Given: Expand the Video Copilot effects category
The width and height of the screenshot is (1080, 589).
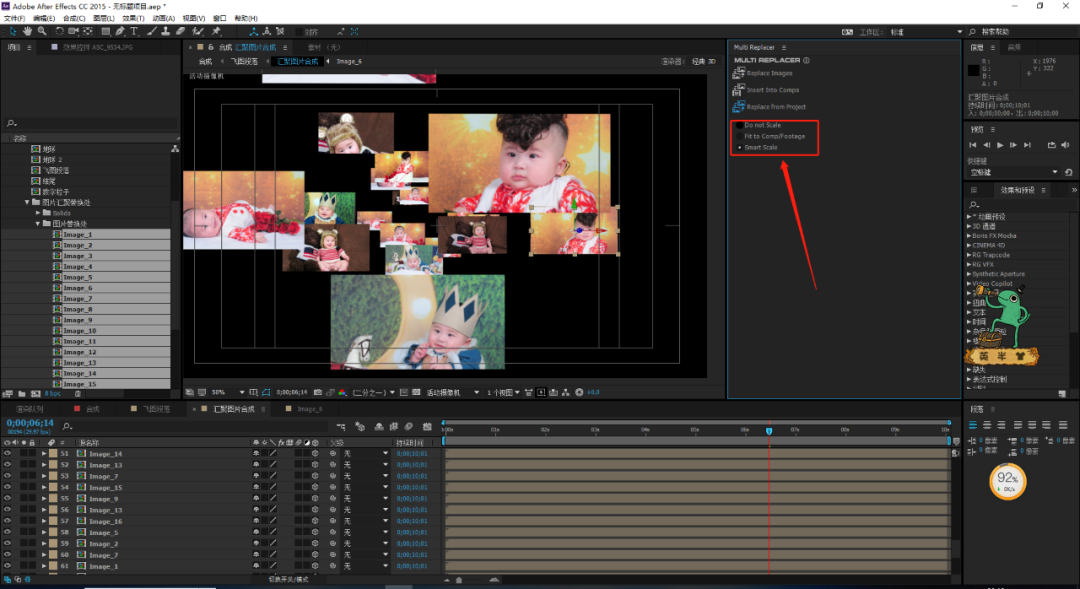Looking at the screenshot, I should click(969, 283).
